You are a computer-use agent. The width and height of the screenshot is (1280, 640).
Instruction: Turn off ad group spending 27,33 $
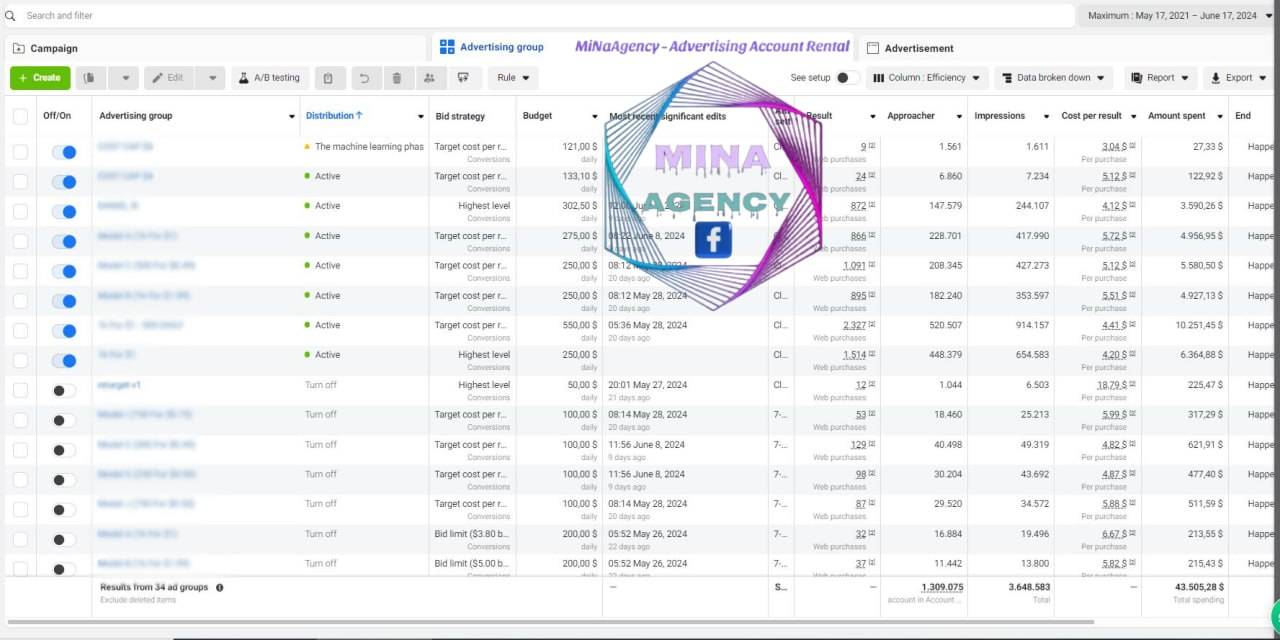pos(64,152)
